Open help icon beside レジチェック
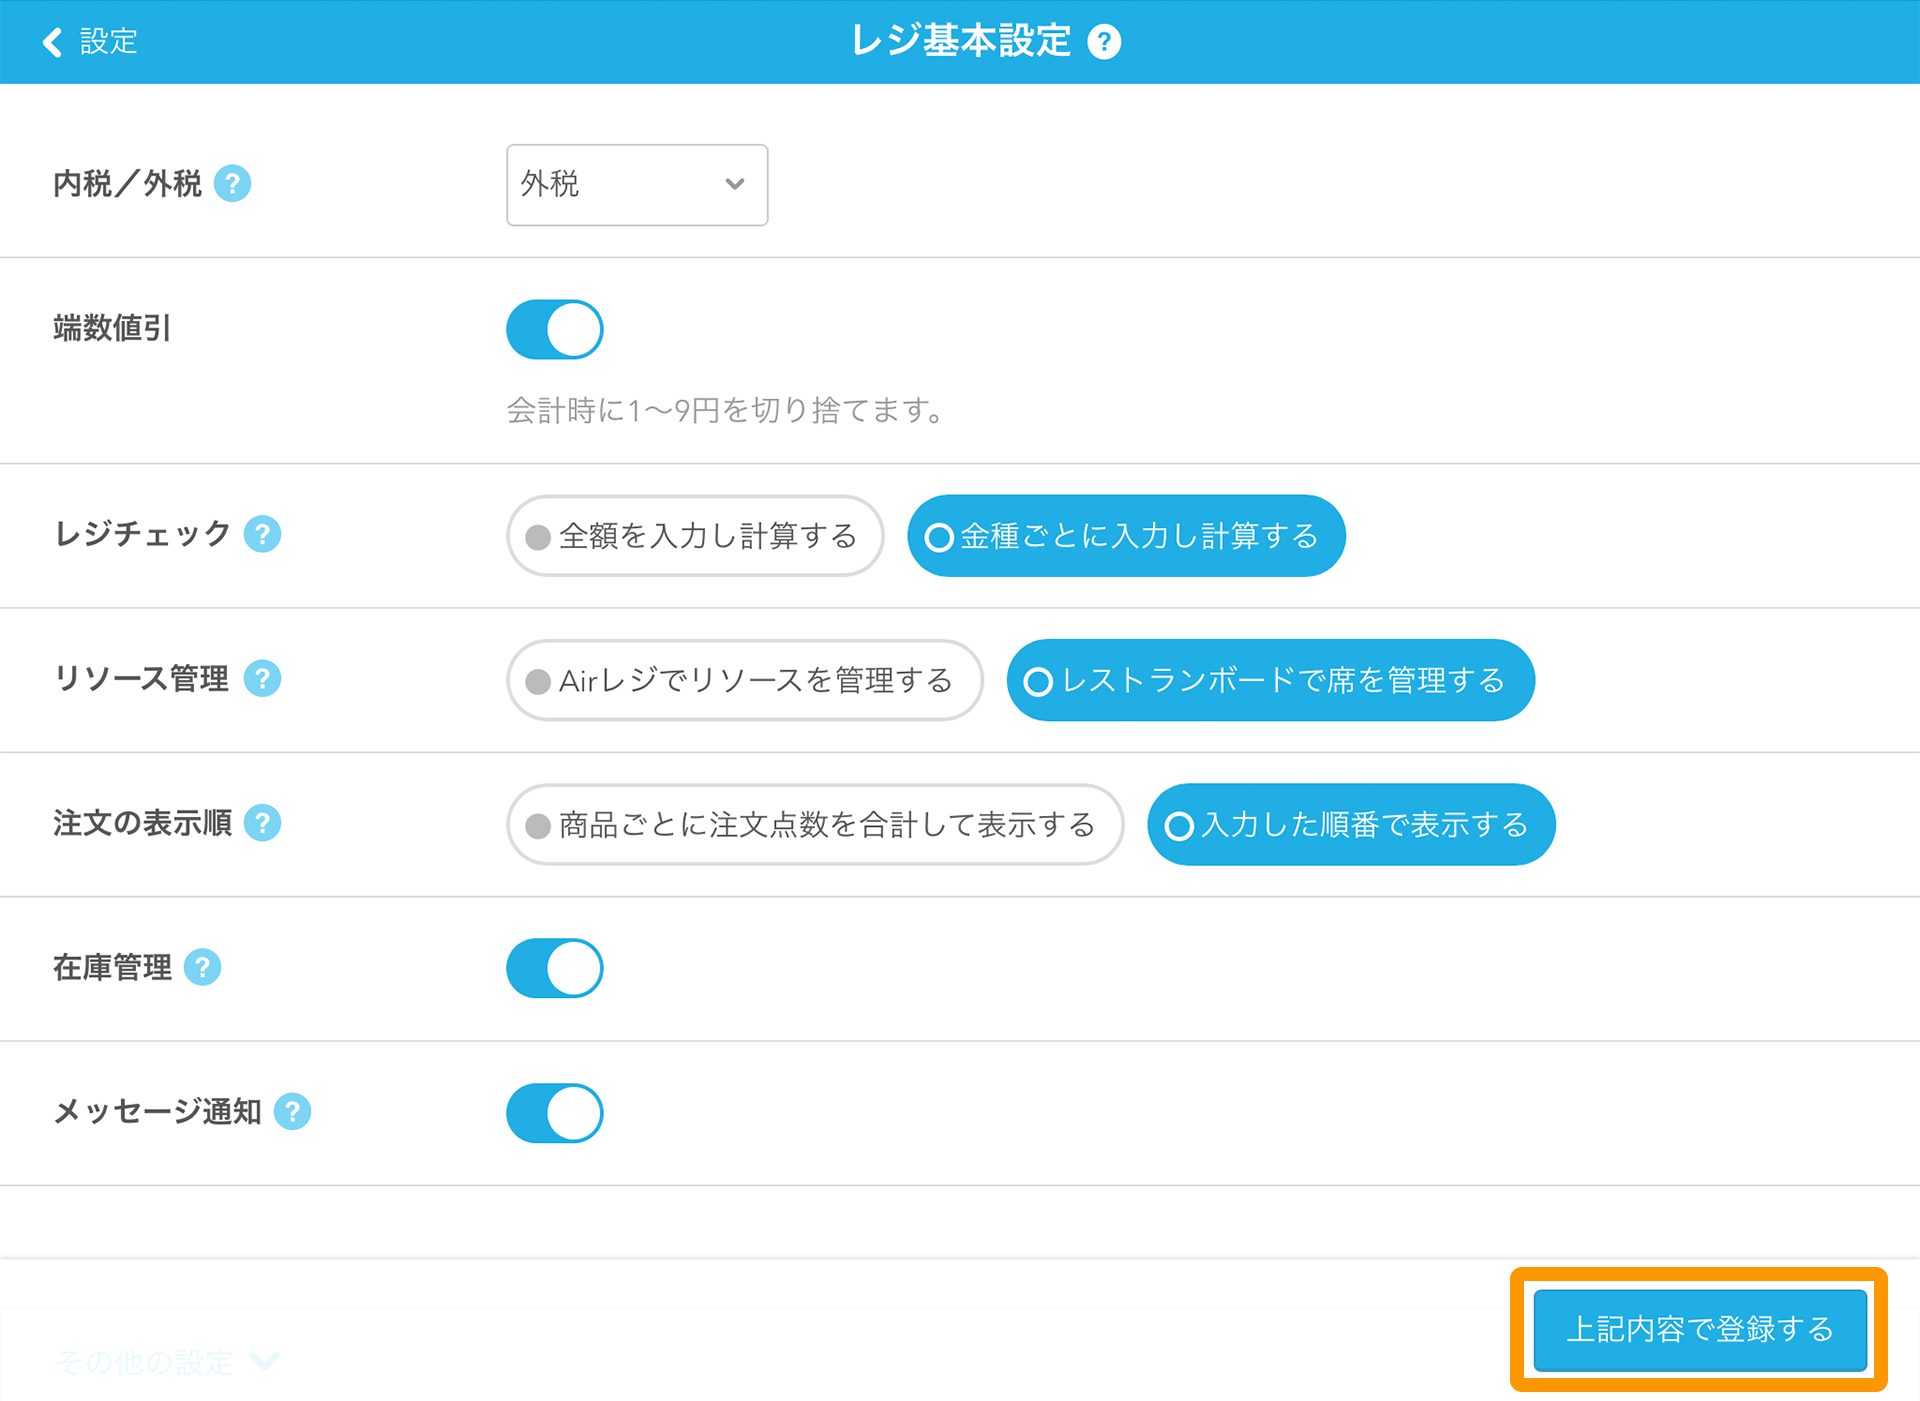Screen dimensions: 1920x1401 pos(263,534)
